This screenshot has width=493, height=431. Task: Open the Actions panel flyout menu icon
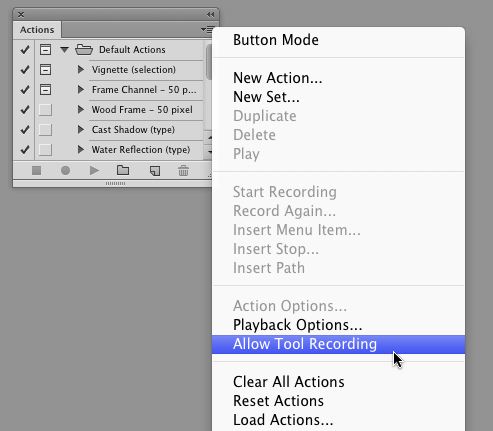click(207, 30)
